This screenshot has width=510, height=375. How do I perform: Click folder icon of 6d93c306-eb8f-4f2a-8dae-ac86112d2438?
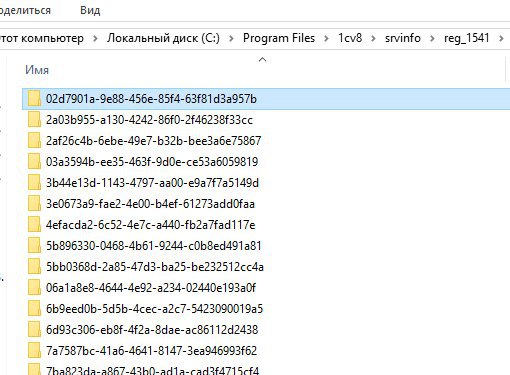coord(34,330)
